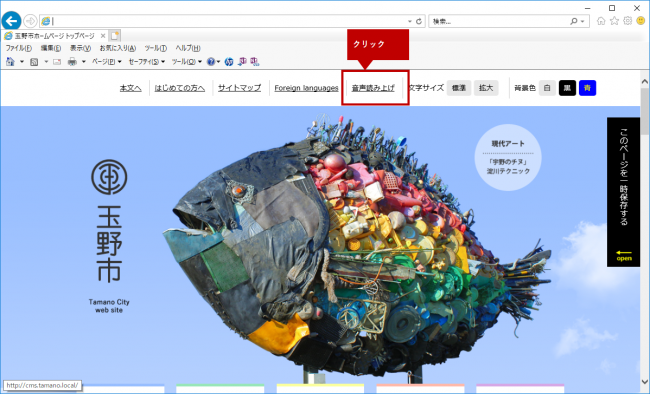Open the Tools gear icon
Screen dimensions: 650x394
(628, 21)
